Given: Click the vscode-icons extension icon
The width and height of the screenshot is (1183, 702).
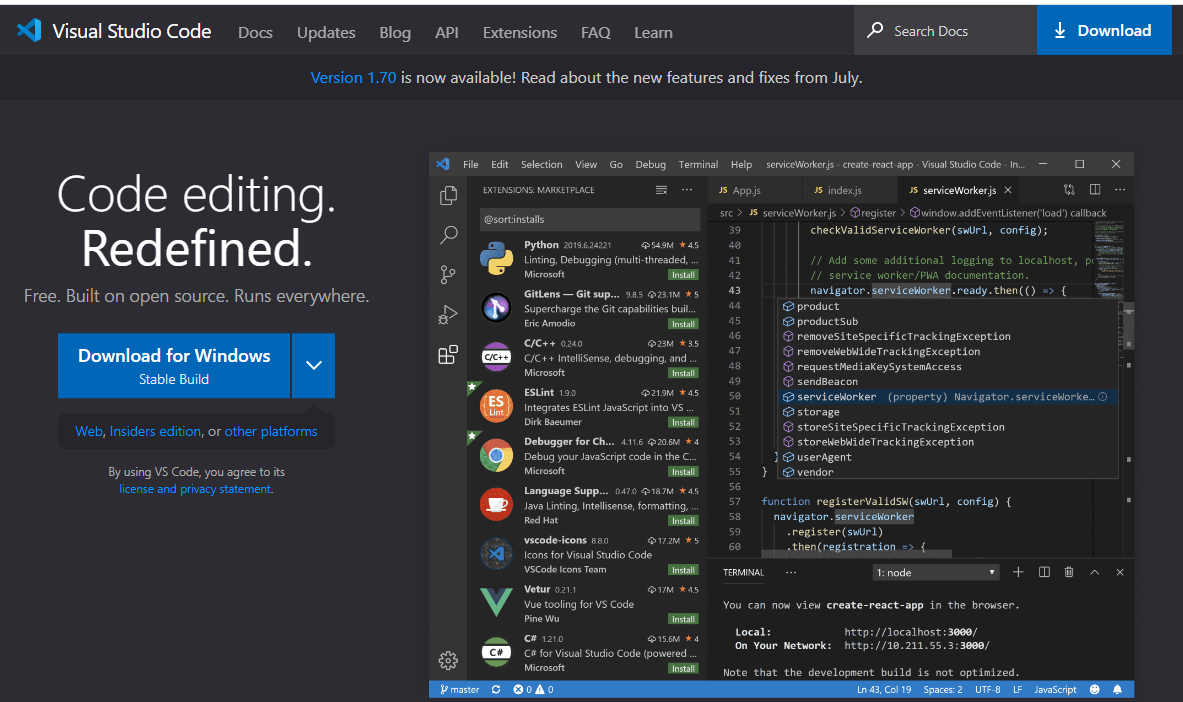Looking at the screenshot, I should pyautogui.click(x=496, y=554).
